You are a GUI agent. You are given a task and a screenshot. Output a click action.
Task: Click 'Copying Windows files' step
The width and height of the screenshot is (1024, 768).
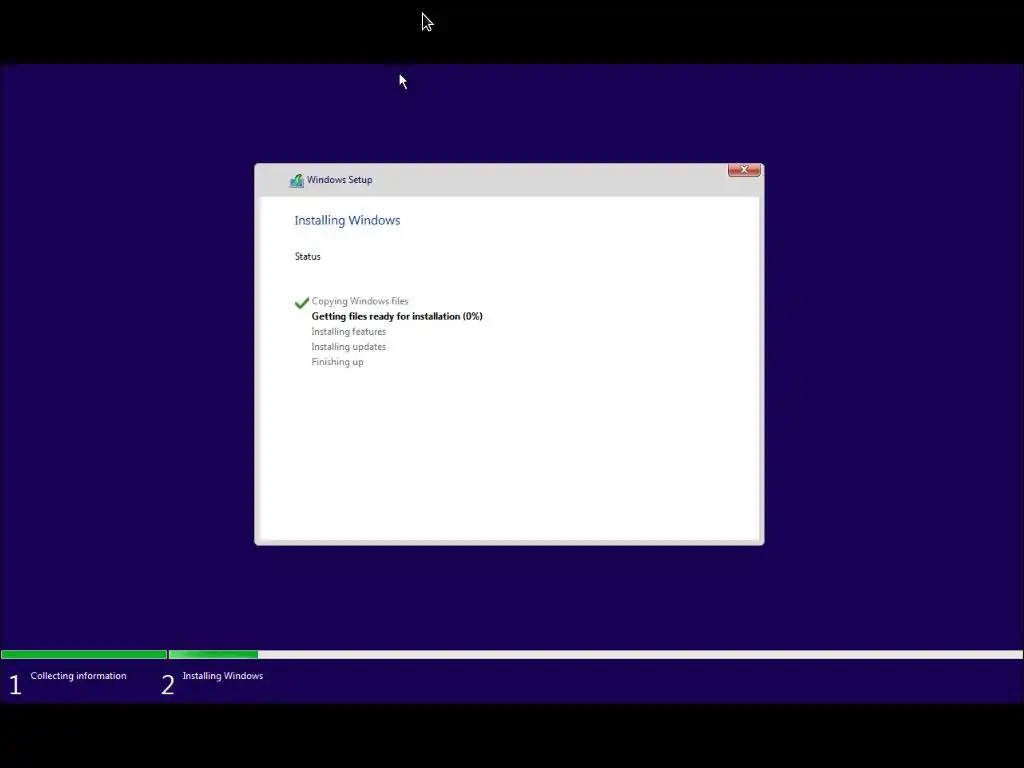pyautogui.click(x=360, y=301)
